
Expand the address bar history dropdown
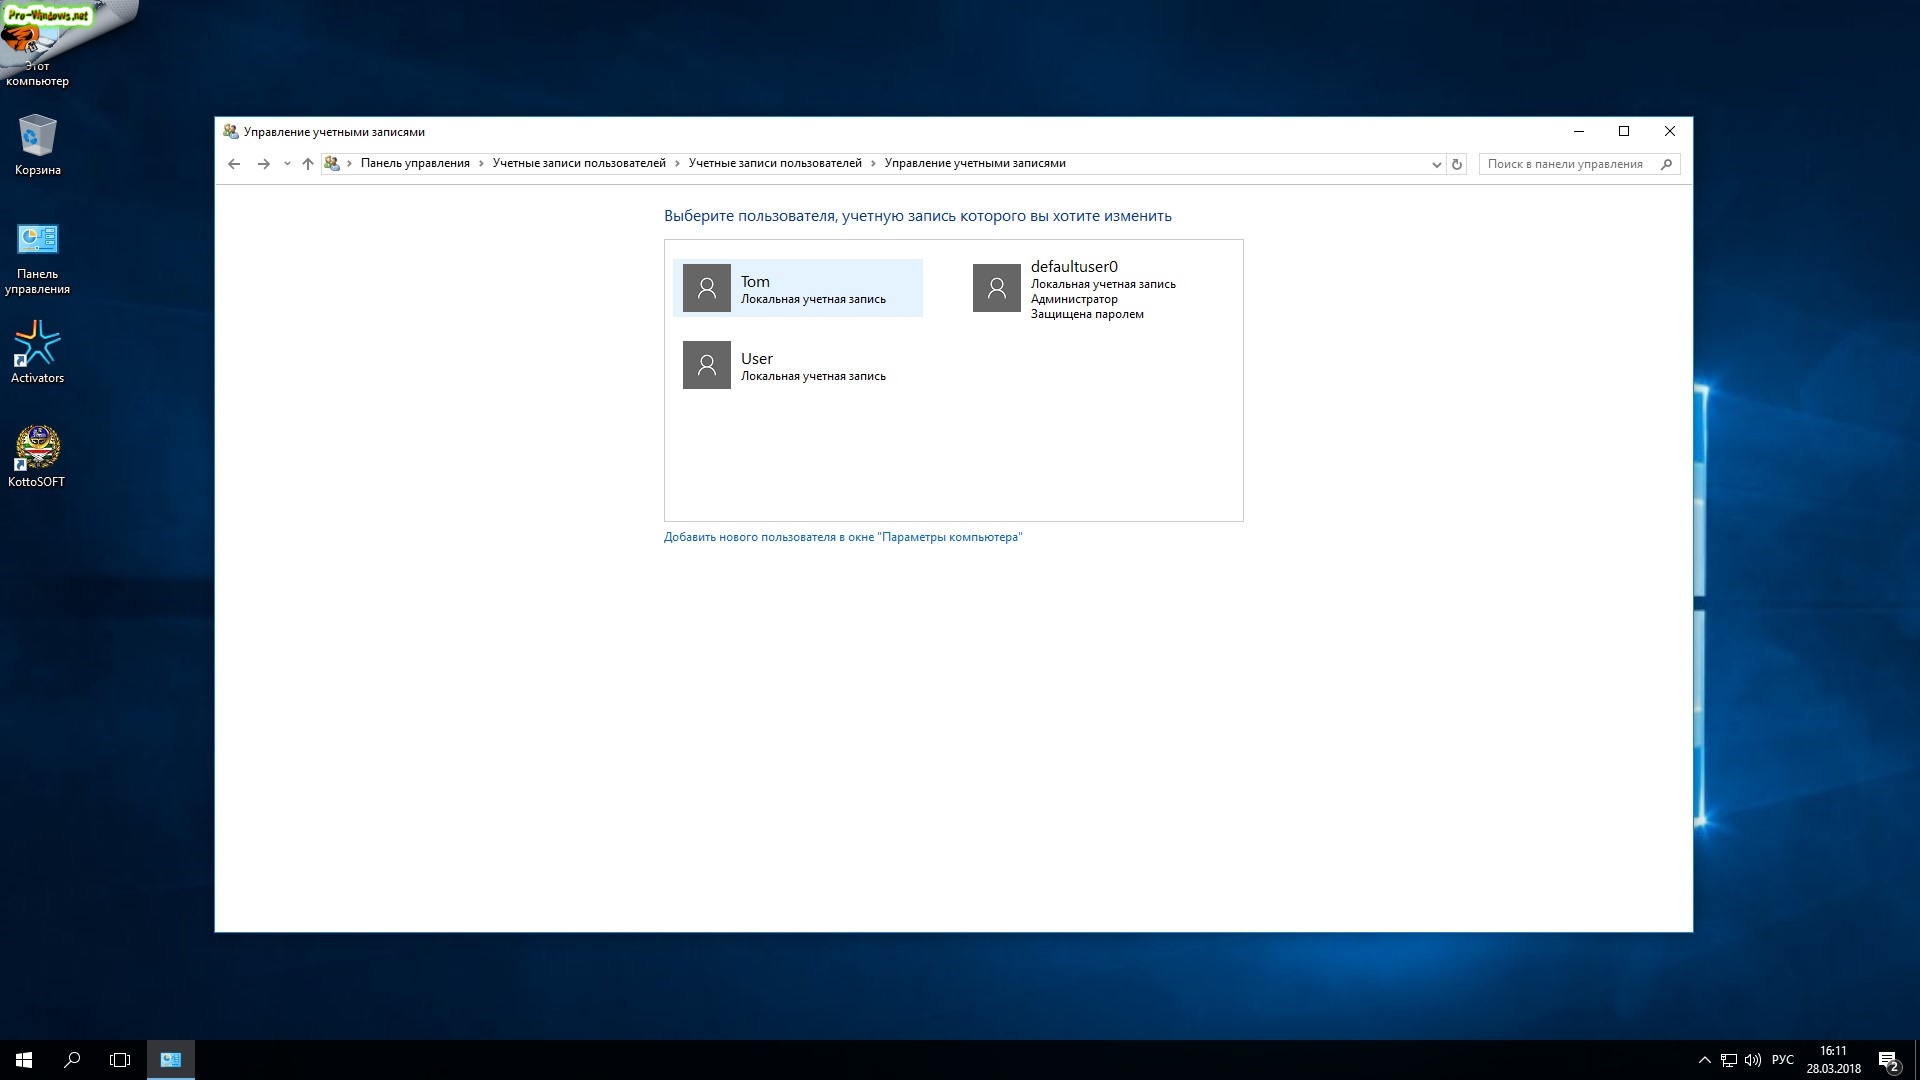coord(1436,164)
